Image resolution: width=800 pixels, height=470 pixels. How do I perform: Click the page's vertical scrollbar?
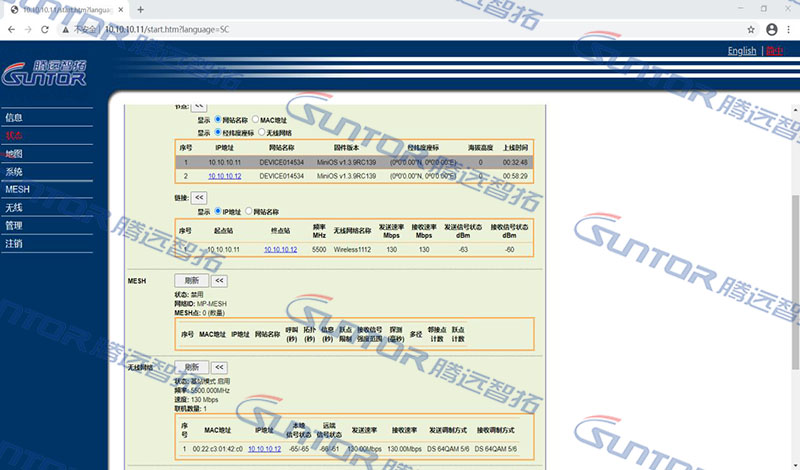pyautogui.click(x=795, y=250)
